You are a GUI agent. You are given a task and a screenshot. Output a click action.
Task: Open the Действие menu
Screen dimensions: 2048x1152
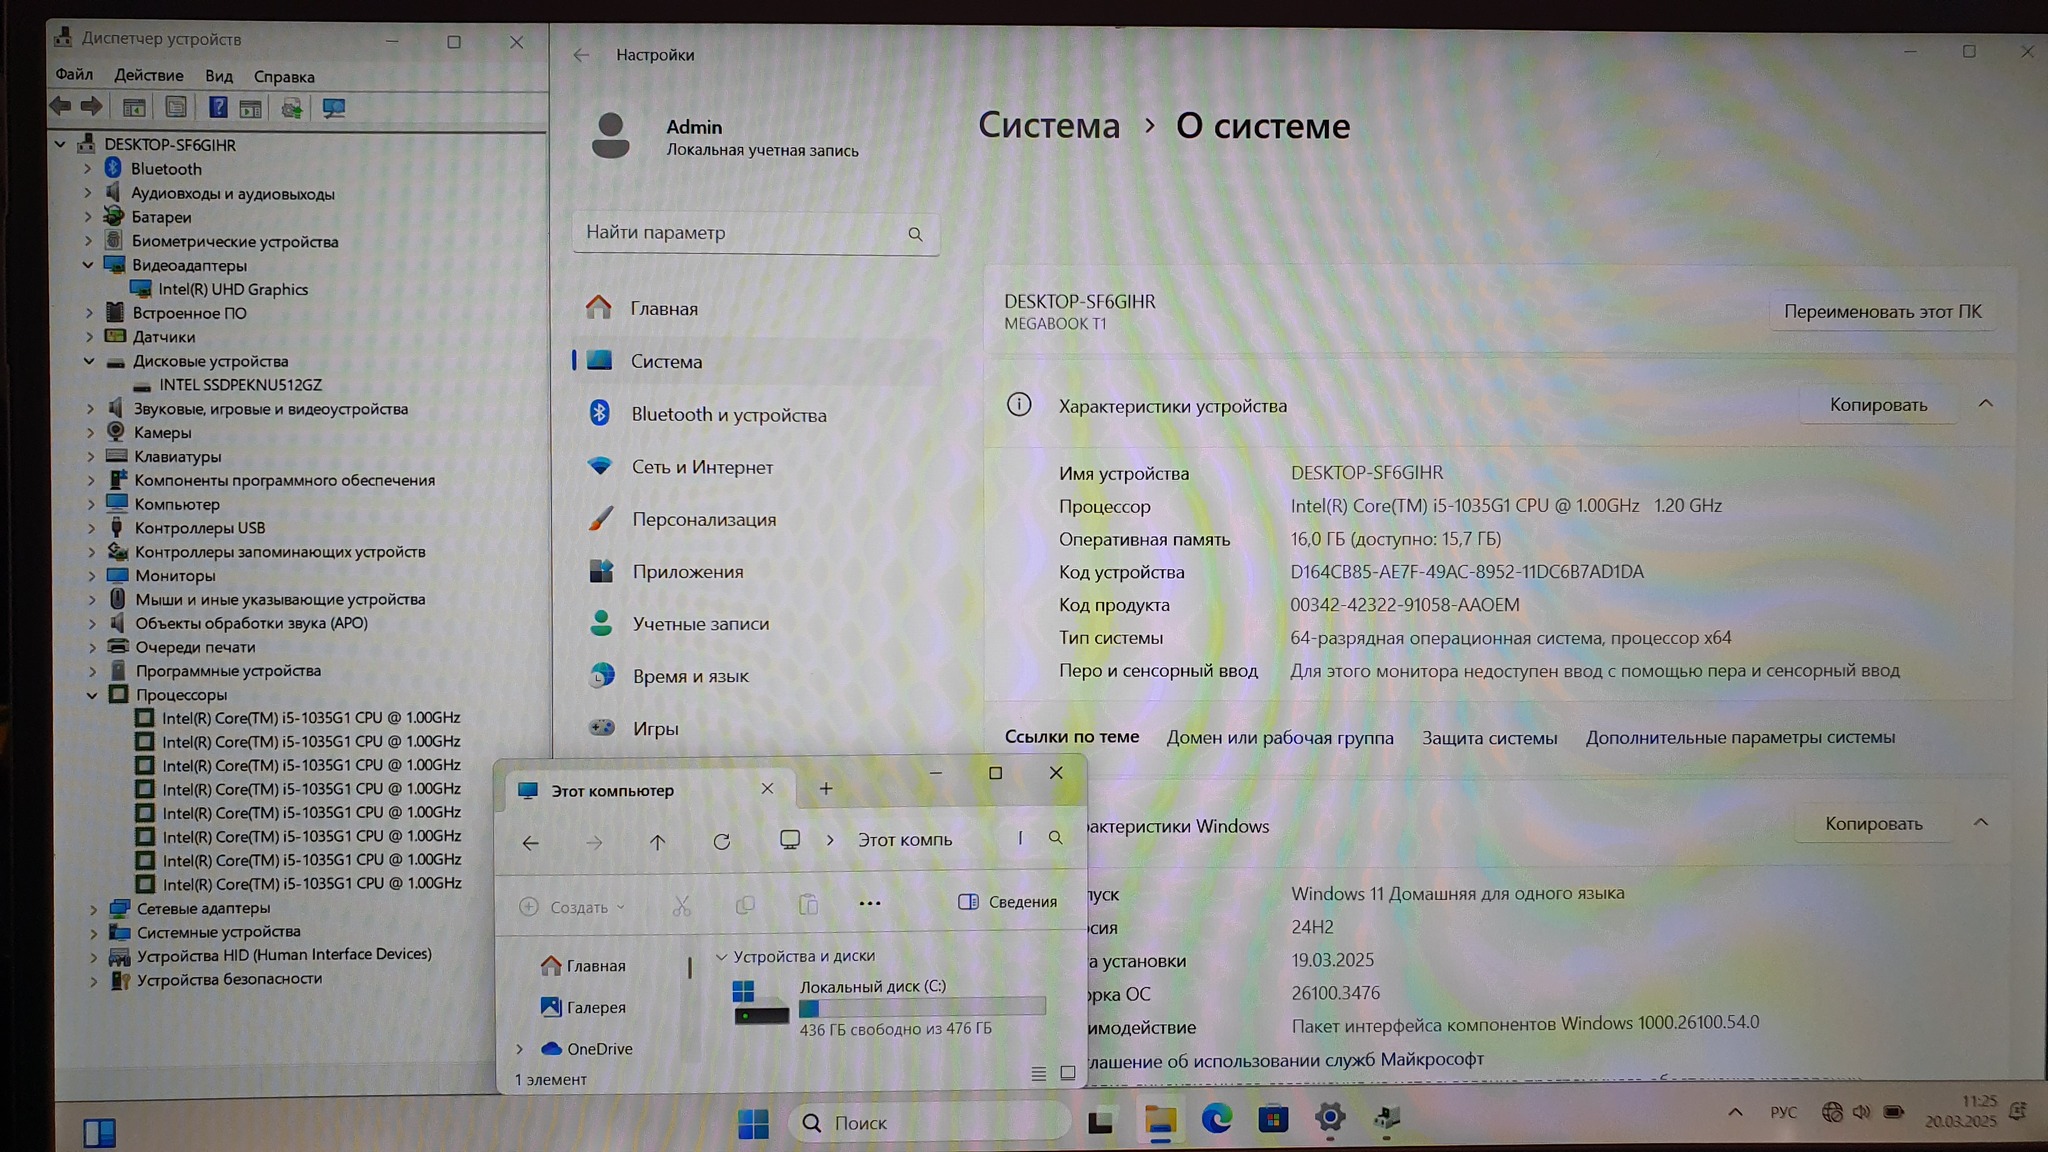[x=148, y=76]
